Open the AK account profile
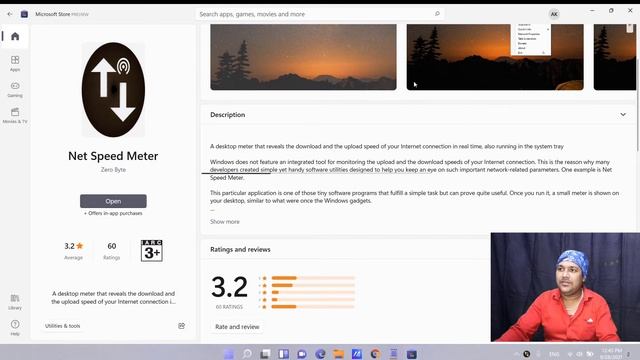This screenshot has height=360, width=640. (x=554, y=14)
